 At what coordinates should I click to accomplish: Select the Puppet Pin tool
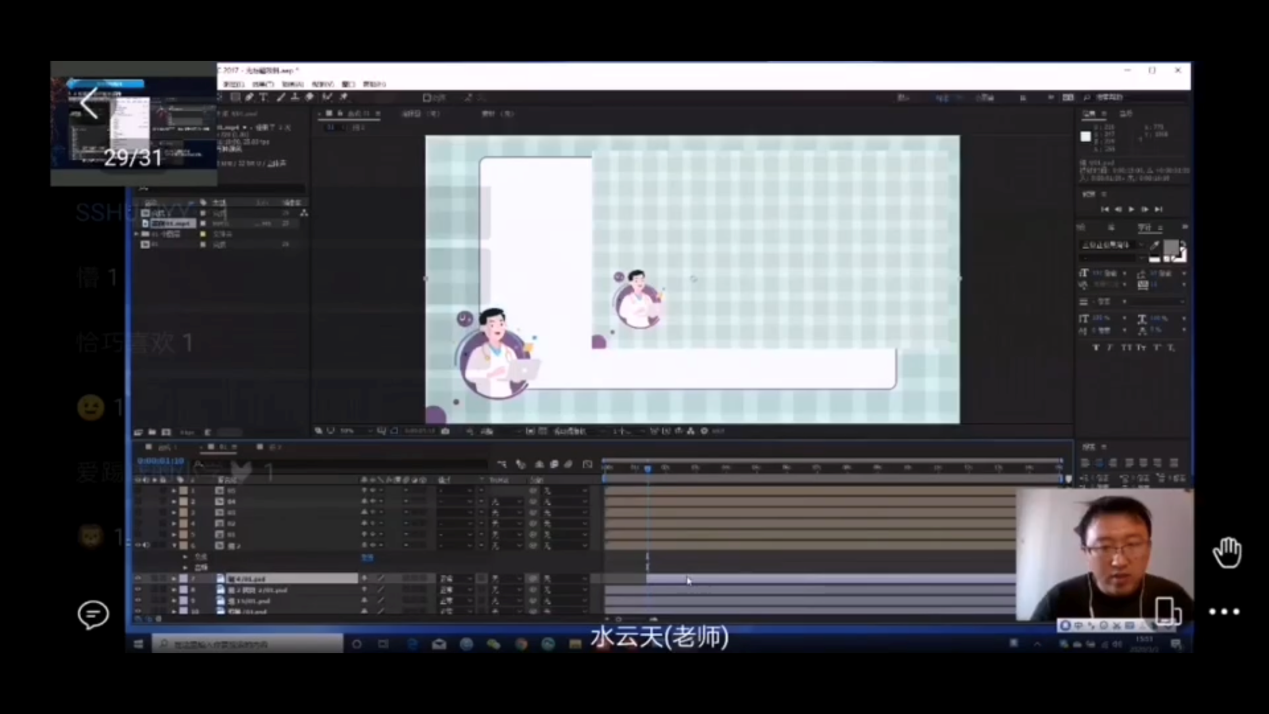(x=343, y=97)
